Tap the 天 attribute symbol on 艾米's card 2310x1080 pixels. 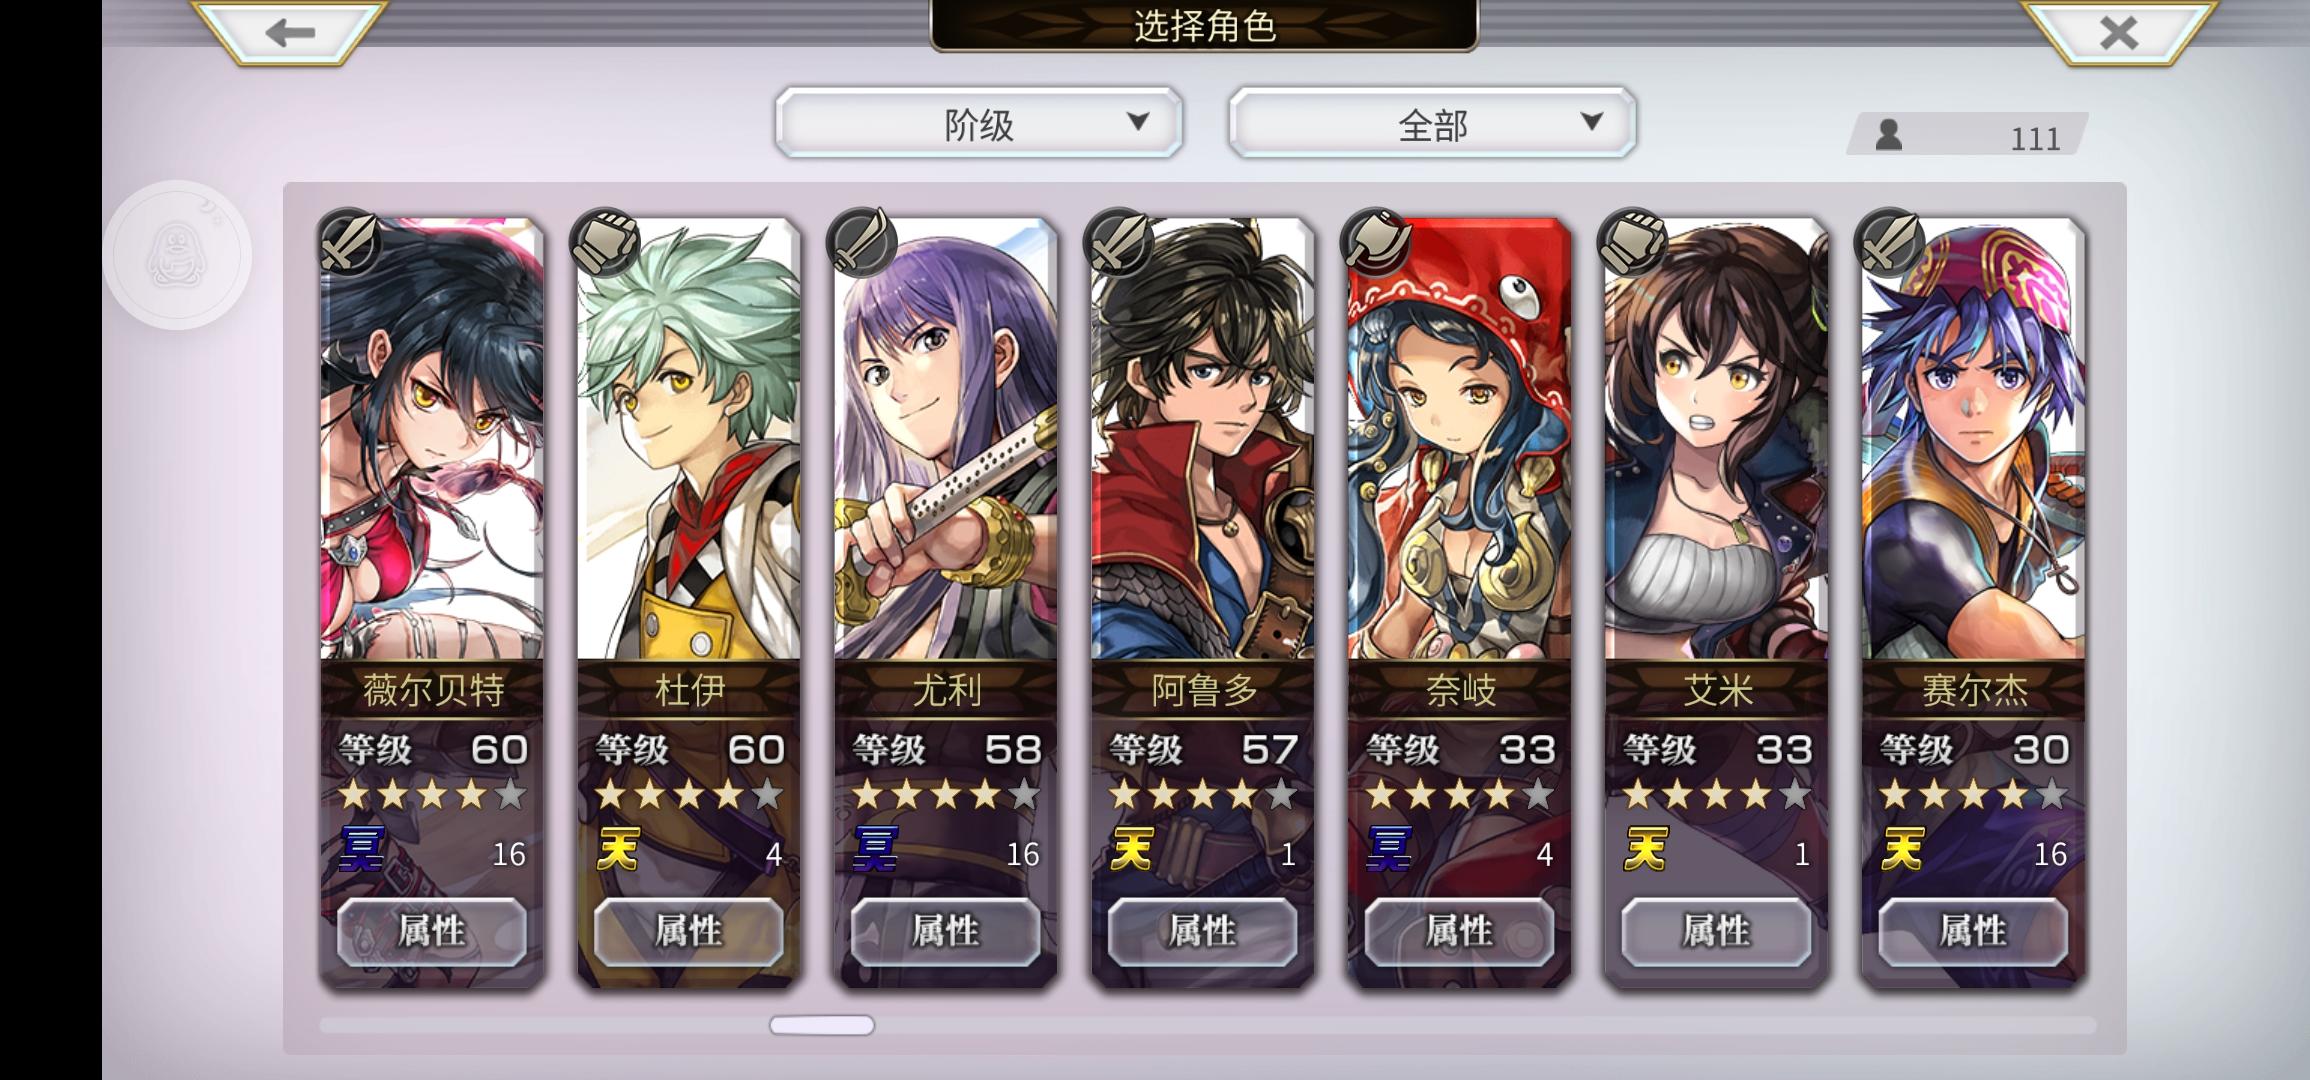point(1646,850)
